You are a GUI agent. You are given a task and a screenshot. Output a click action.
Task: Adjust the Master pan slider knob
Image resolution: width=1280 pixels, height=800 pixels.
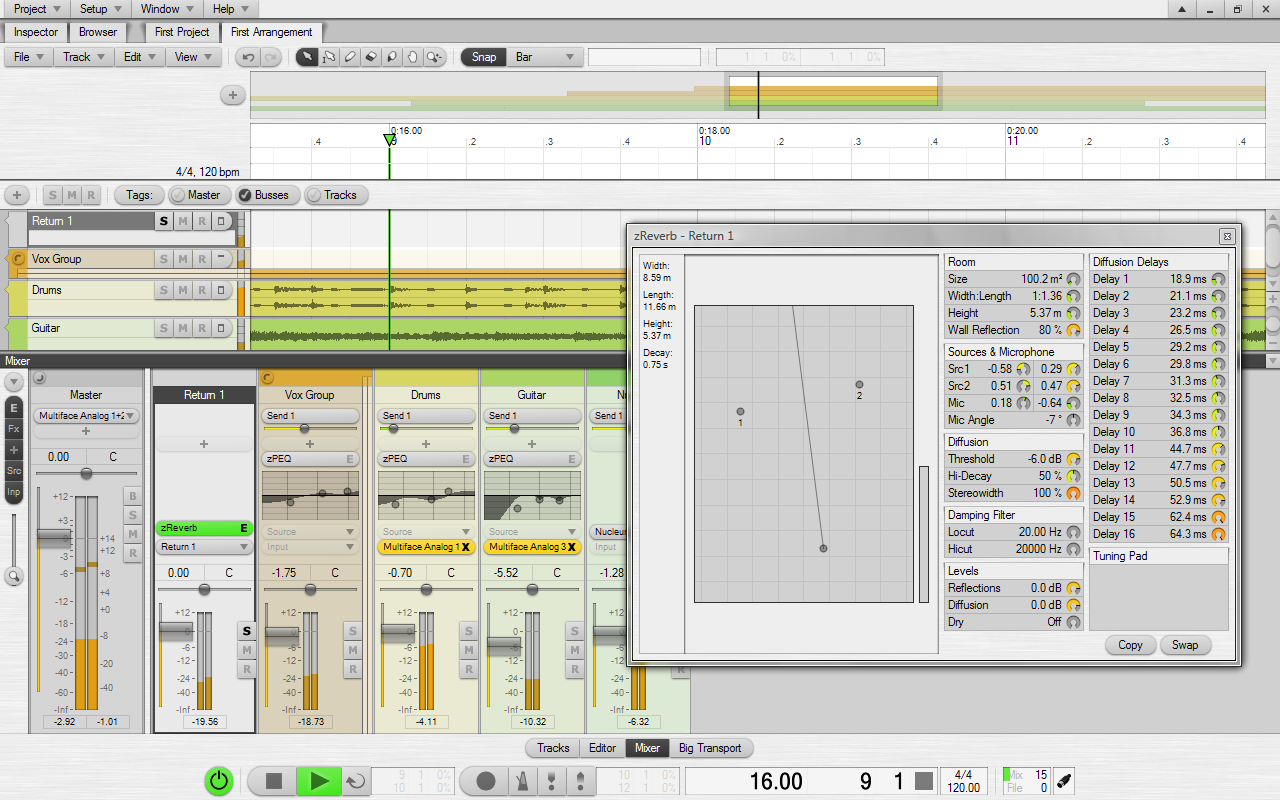coord(86,473)
